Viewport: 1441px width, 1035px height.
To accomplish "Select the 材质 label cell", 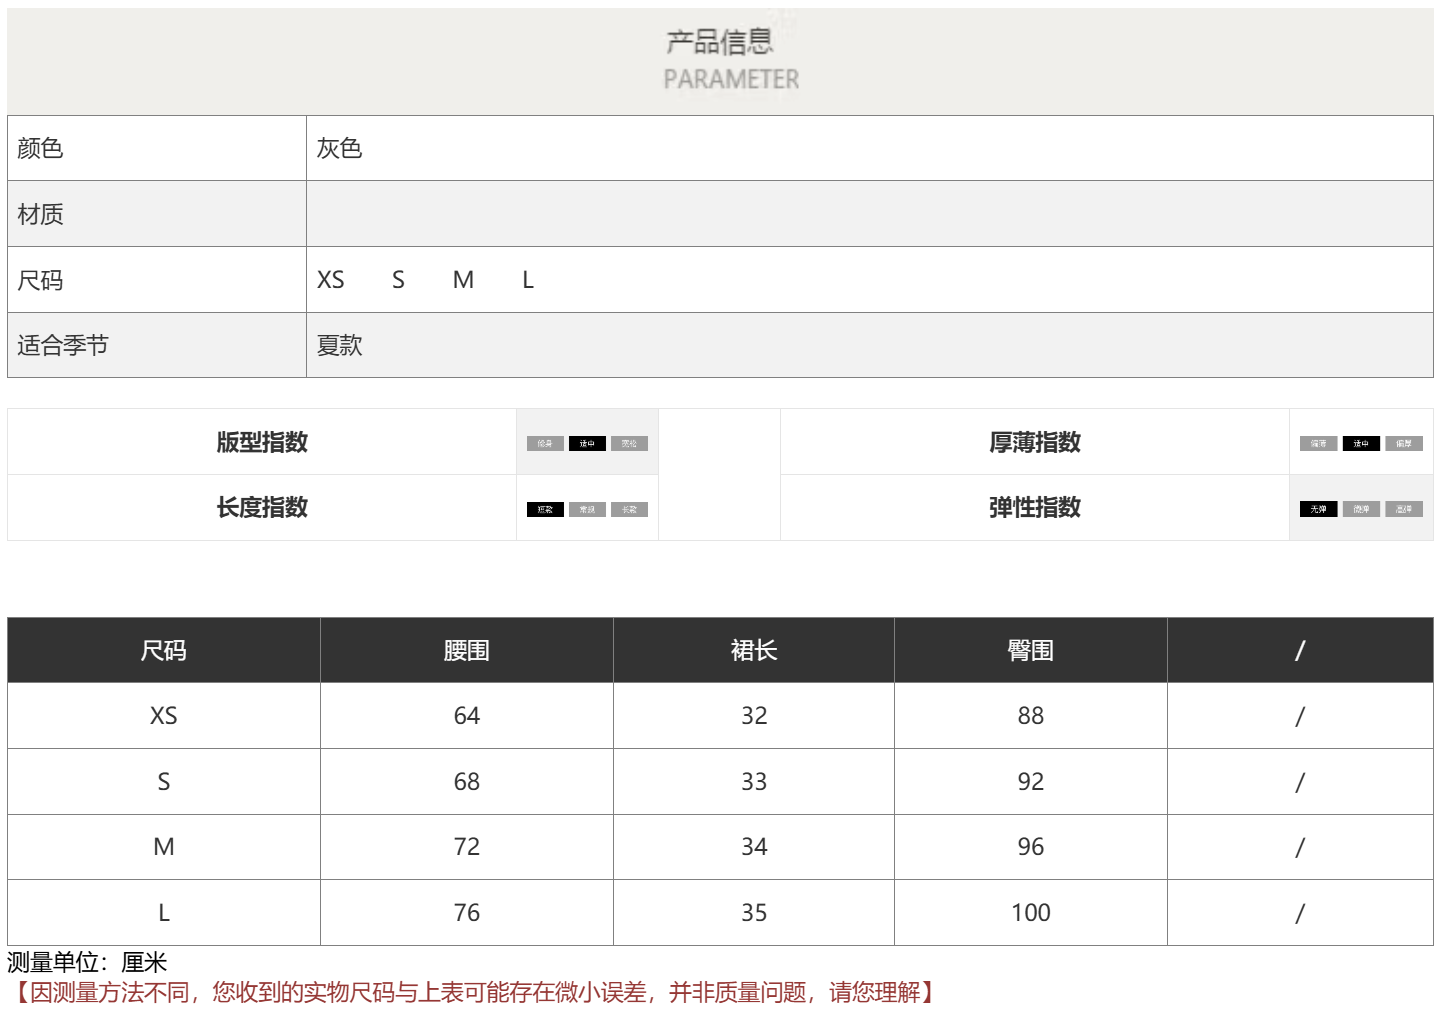I will pos(157,214).
